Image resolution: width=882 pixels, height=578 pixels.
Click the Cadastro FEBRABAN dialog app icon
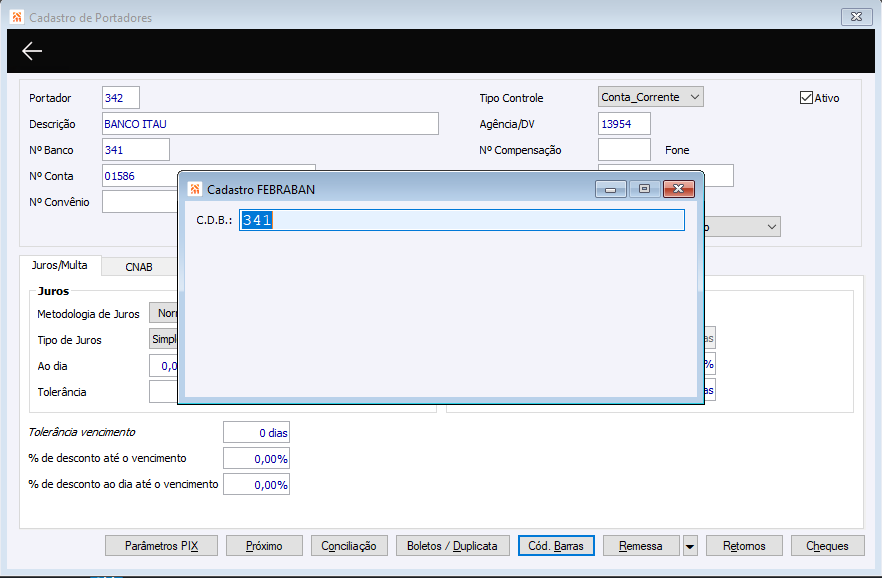pyautogui.click(x=195, y=189)
